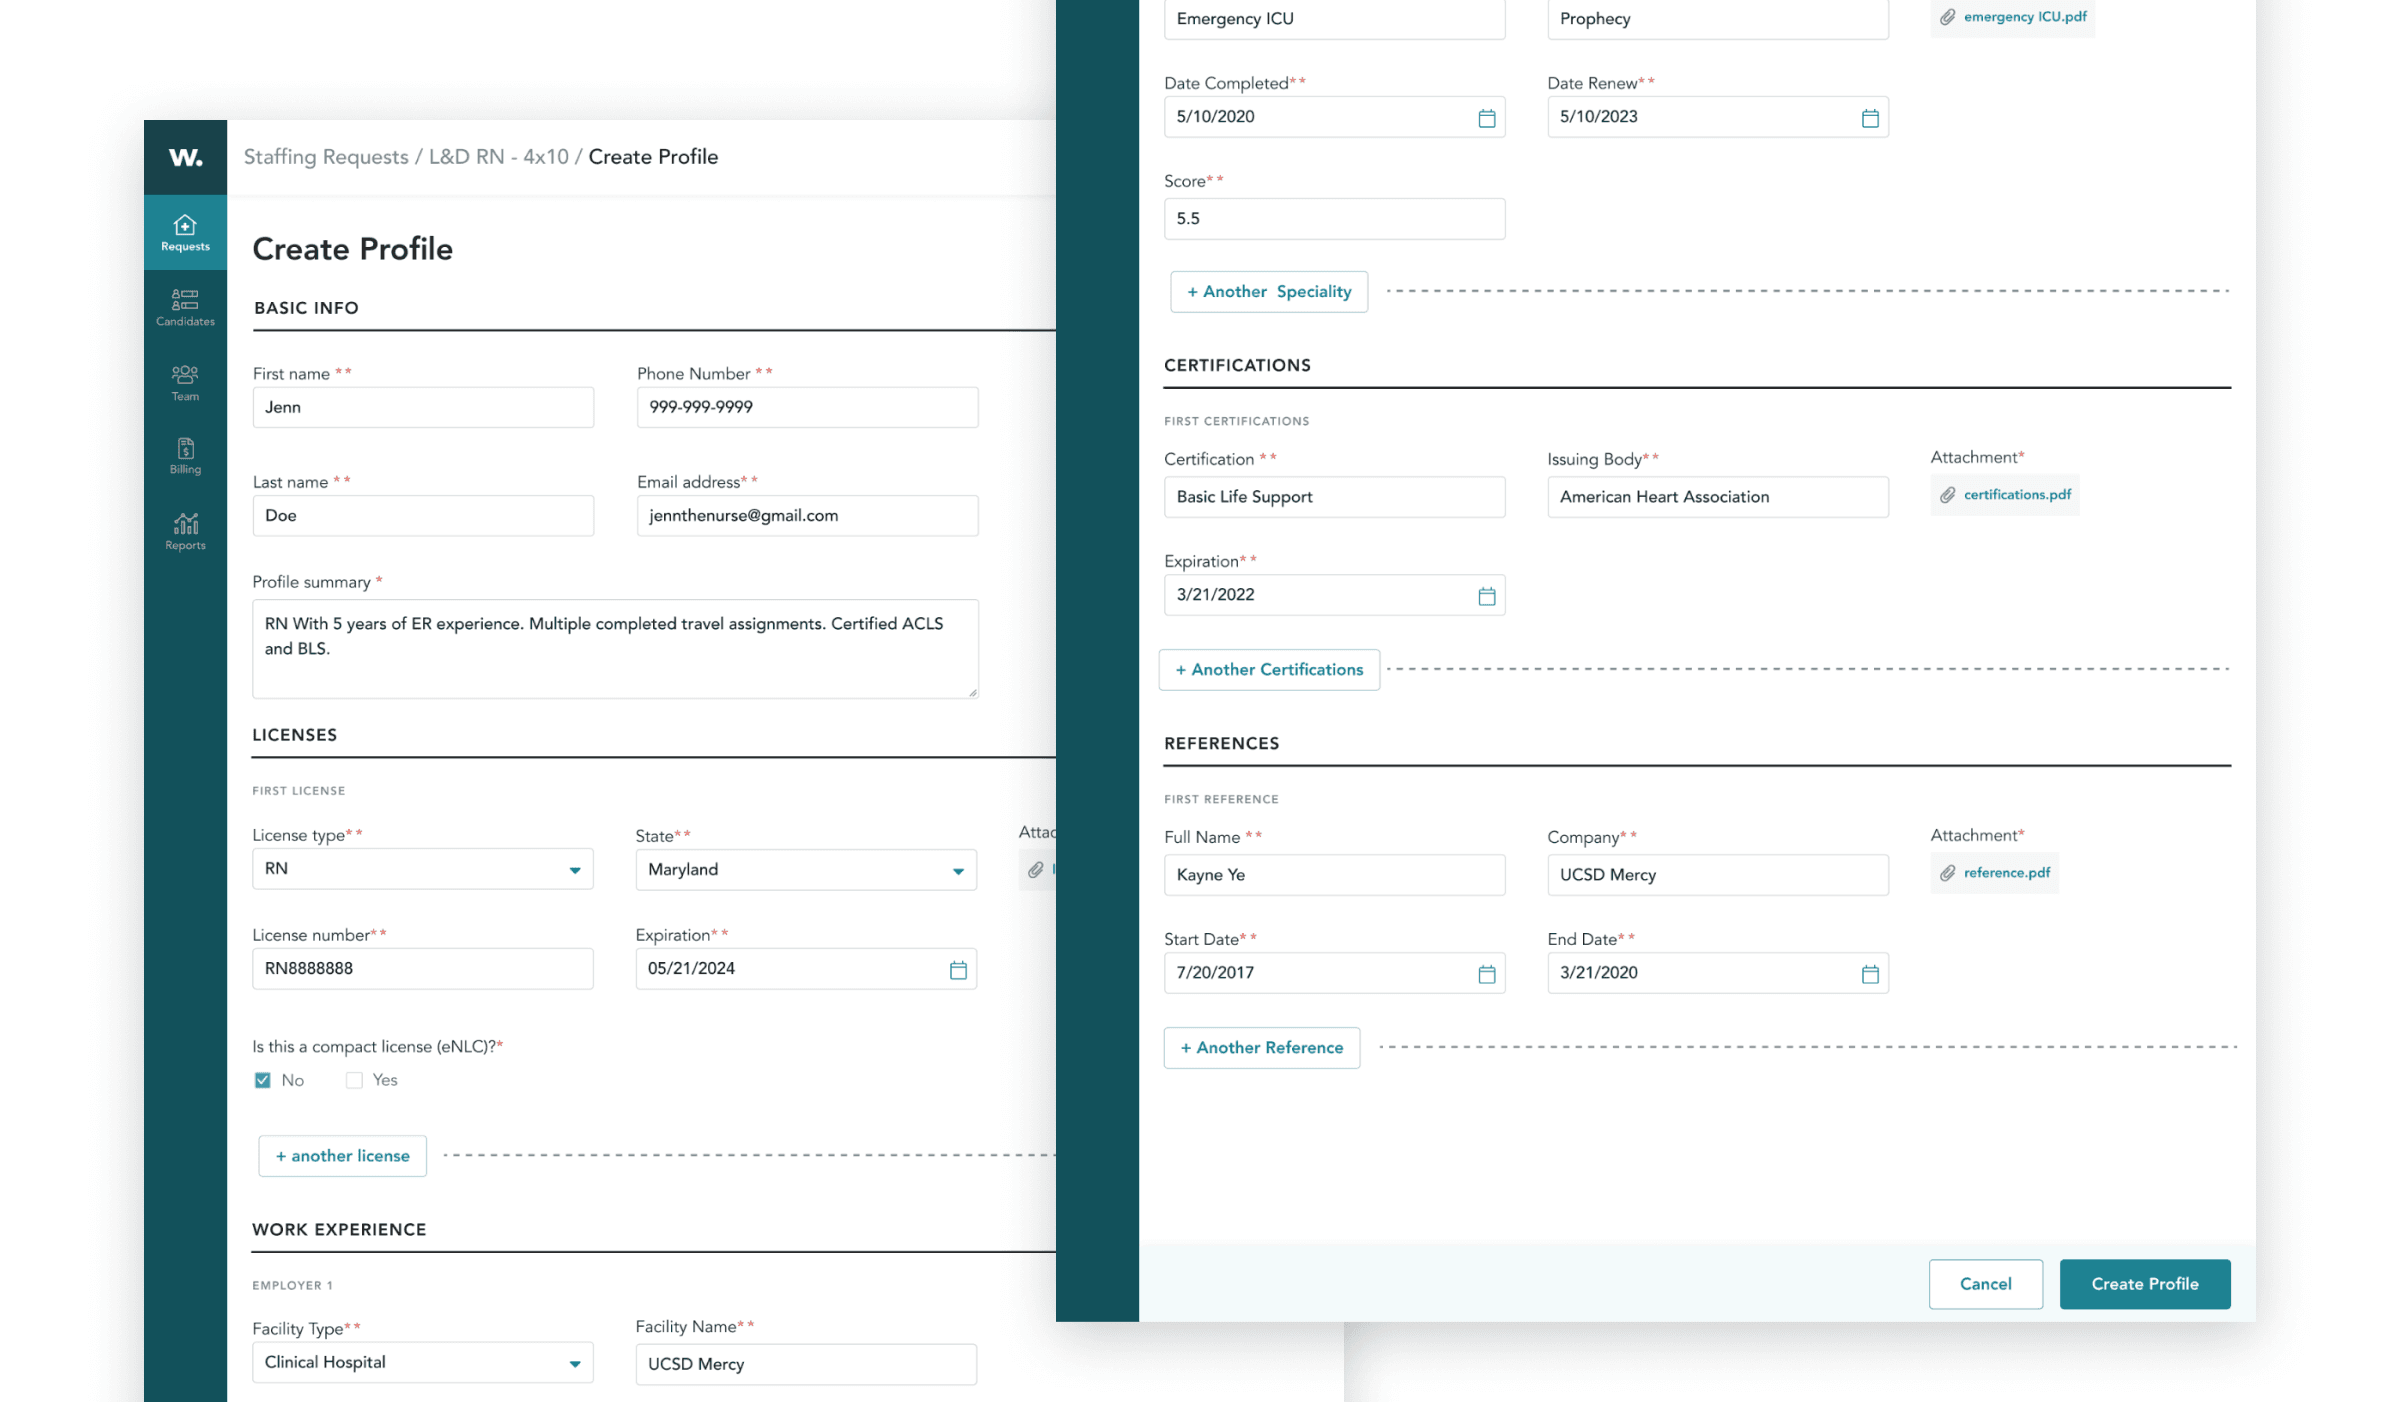Open the Requests sidebar section
This screenshot has width=2400, height=1402.
(x=185, y=233)
